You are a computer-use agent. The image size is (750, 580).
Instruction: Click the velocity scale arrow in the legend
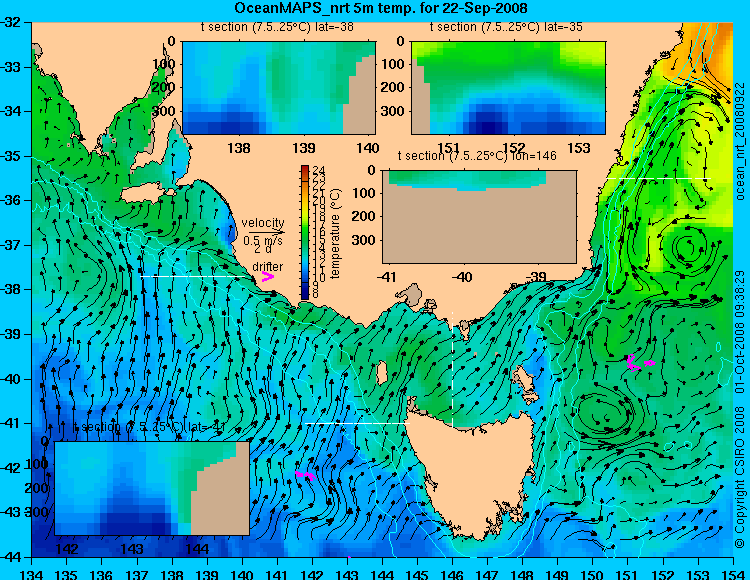pyautogui.click(x=266, y=232)
